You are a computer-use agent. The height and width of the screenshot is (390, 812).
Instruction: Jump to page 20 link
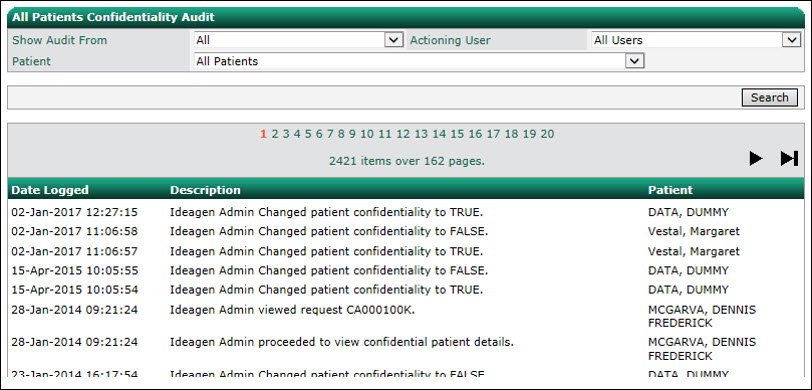click(547, 134)
